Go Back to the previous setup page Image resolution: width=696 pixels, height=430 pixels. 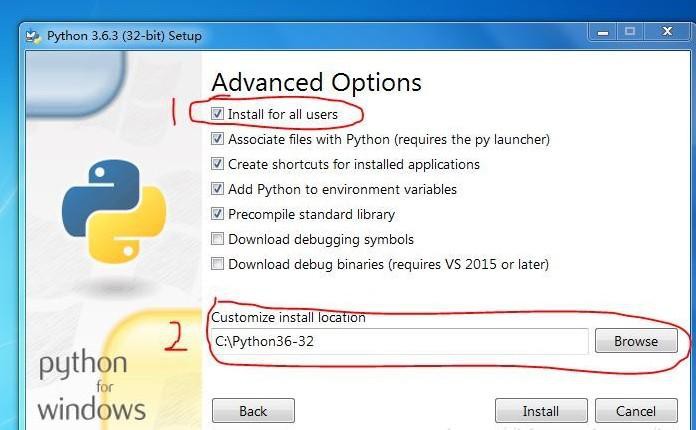point(253,411)
